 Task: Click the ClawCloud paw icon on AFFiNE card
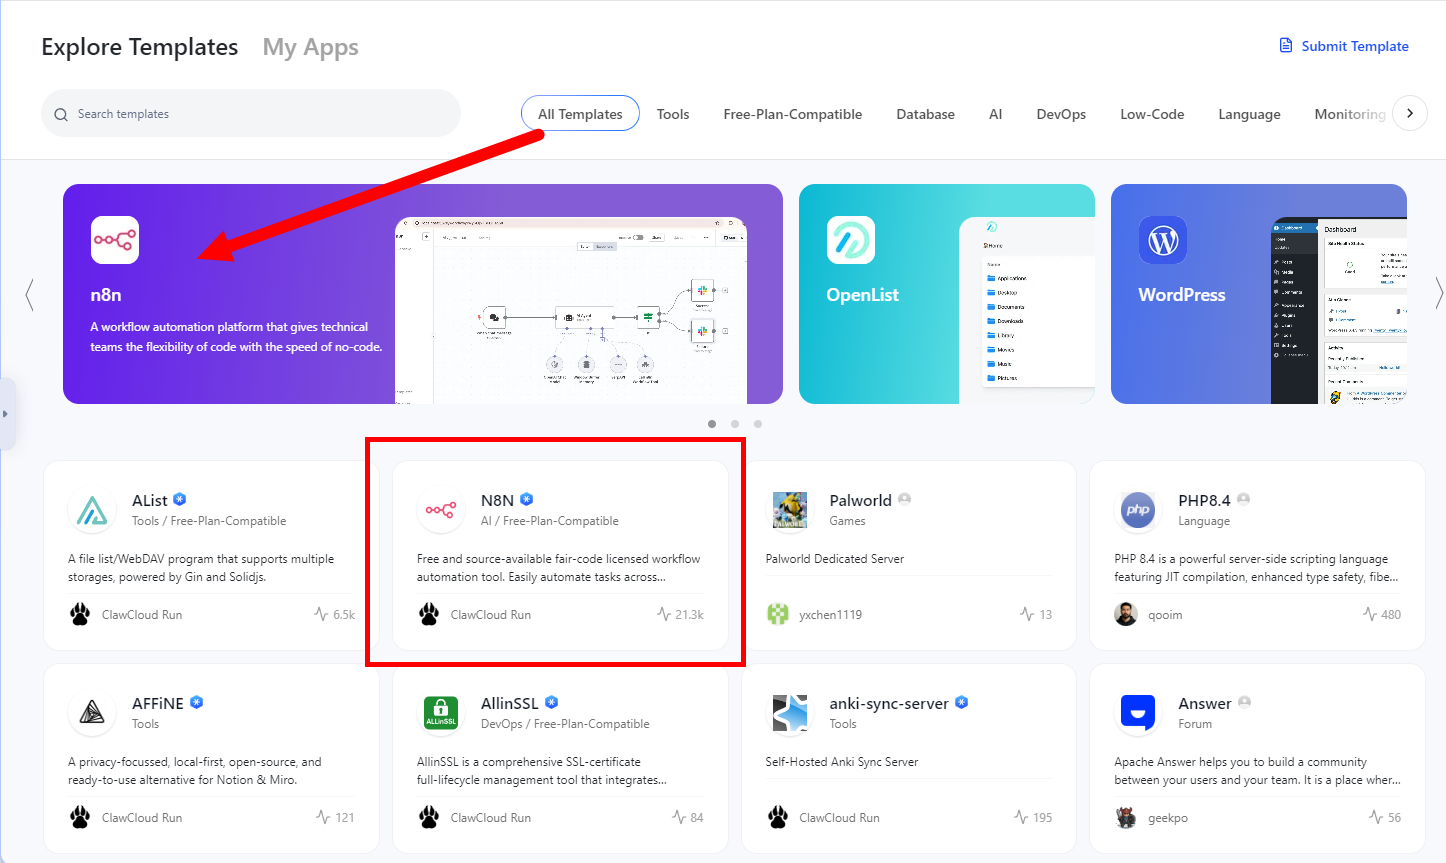80,817
